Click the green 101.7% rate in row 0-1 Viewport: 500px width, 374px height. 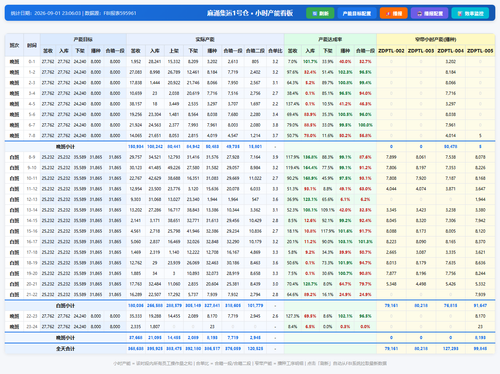tap(310, 62)
